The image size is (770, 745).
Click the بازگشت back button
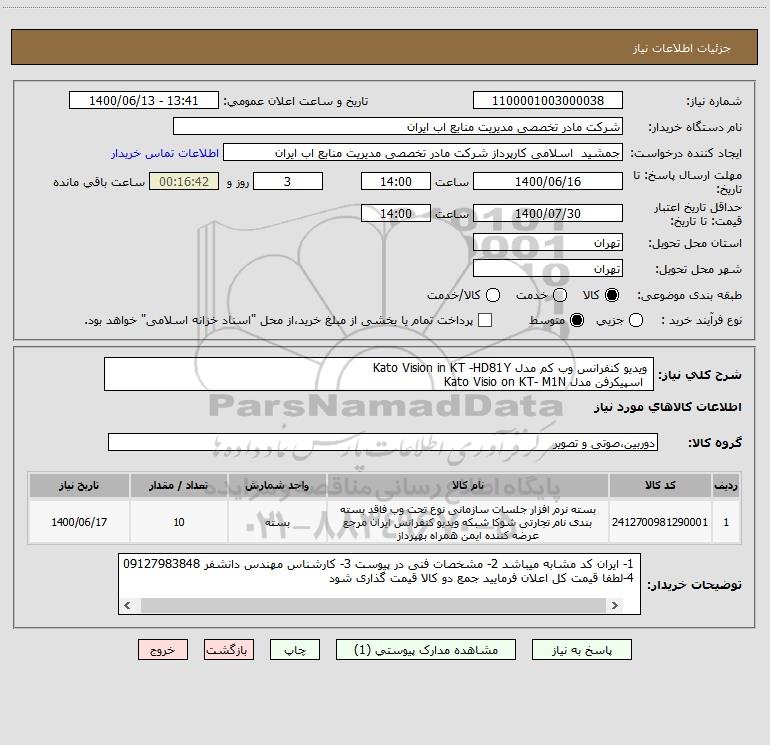[x=229, y=650]
